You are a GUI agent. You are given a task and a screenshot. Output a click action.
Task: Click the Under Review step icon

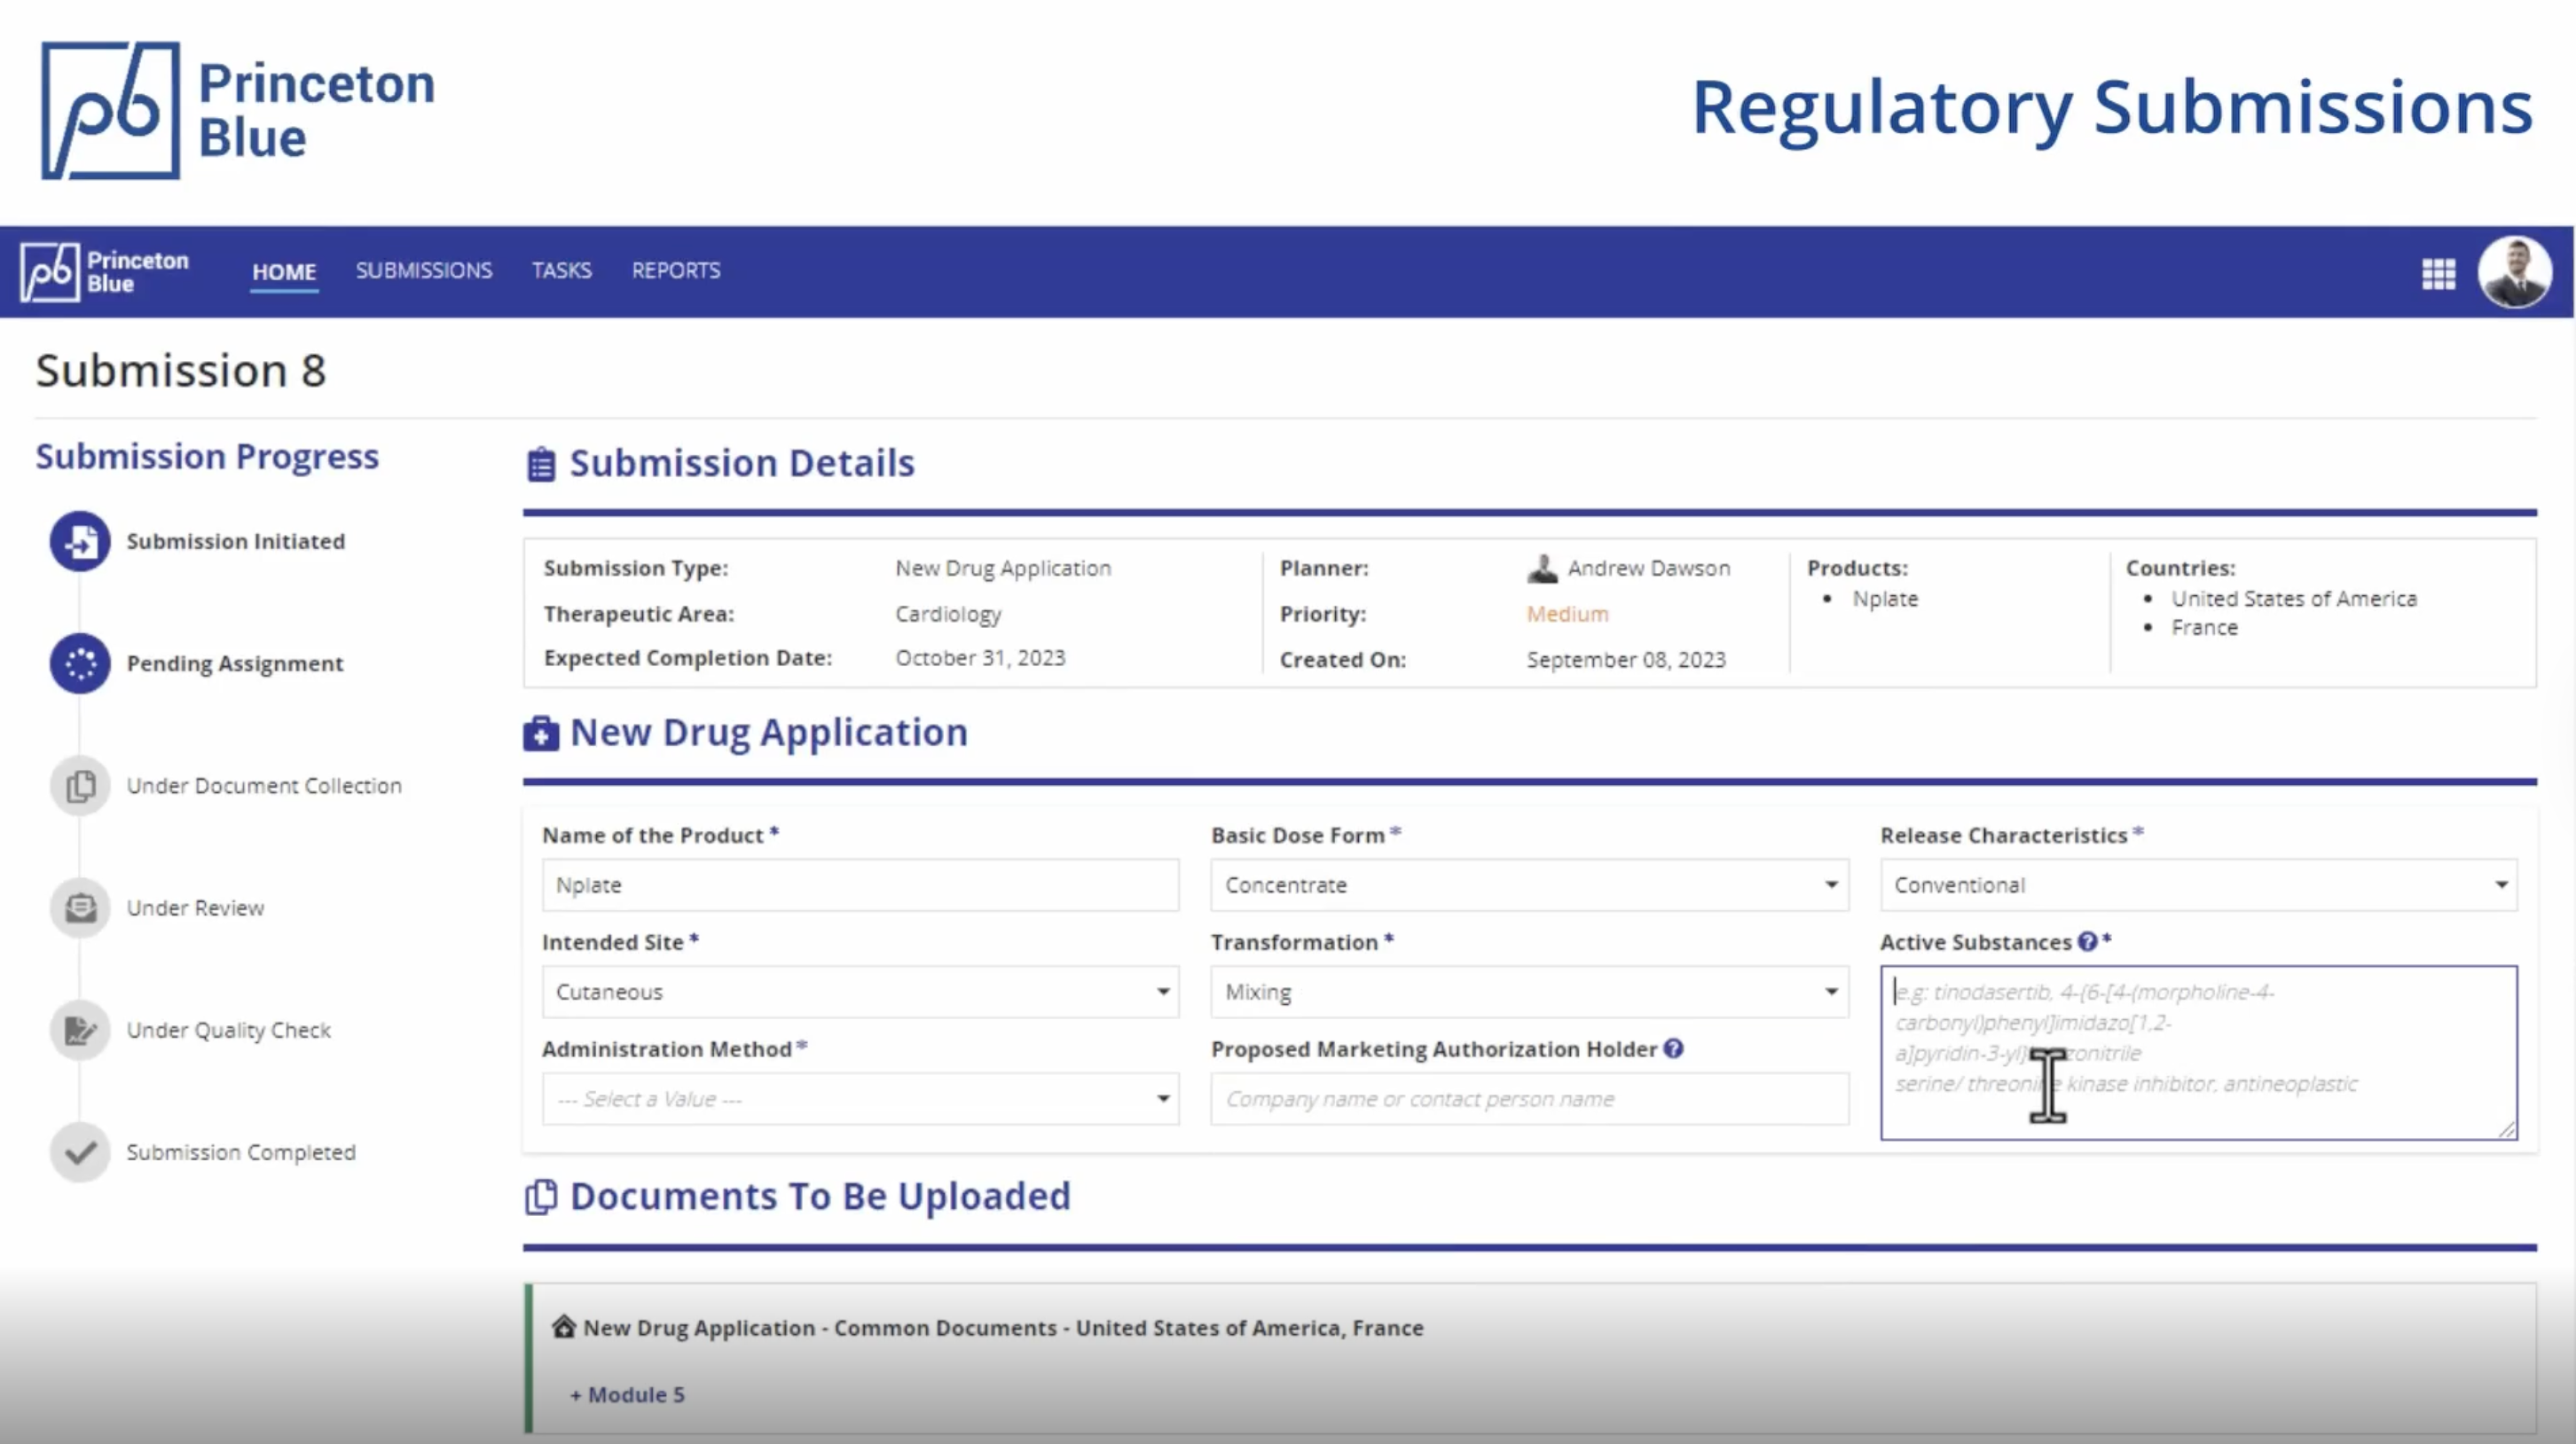point(80,908)
